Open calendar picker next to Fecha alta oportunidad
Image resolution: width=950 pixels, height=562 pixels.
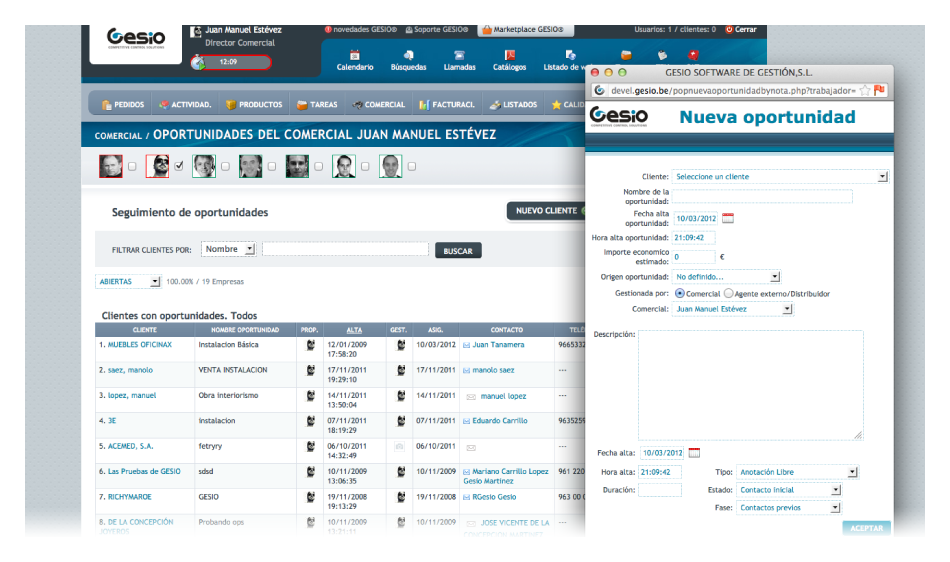[728, 218]
